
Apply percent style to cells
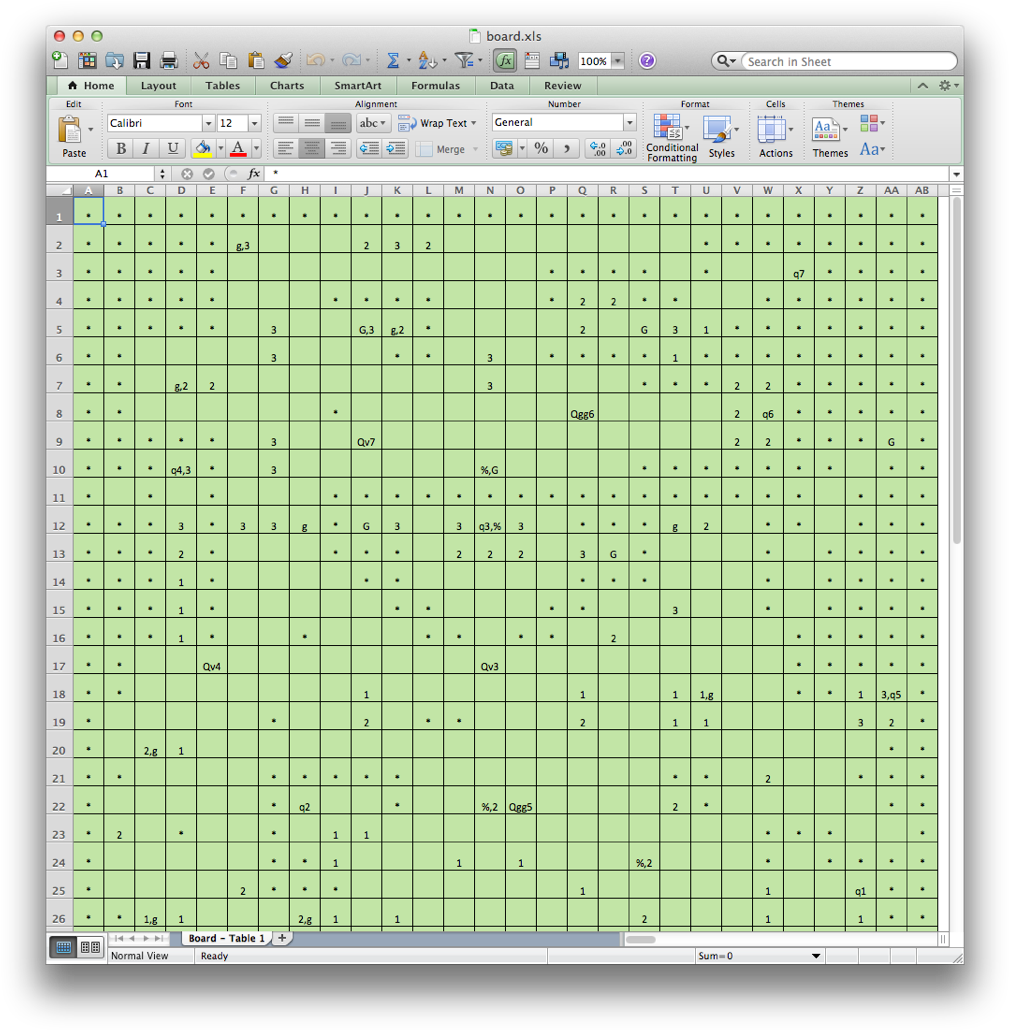pos(541,148)
